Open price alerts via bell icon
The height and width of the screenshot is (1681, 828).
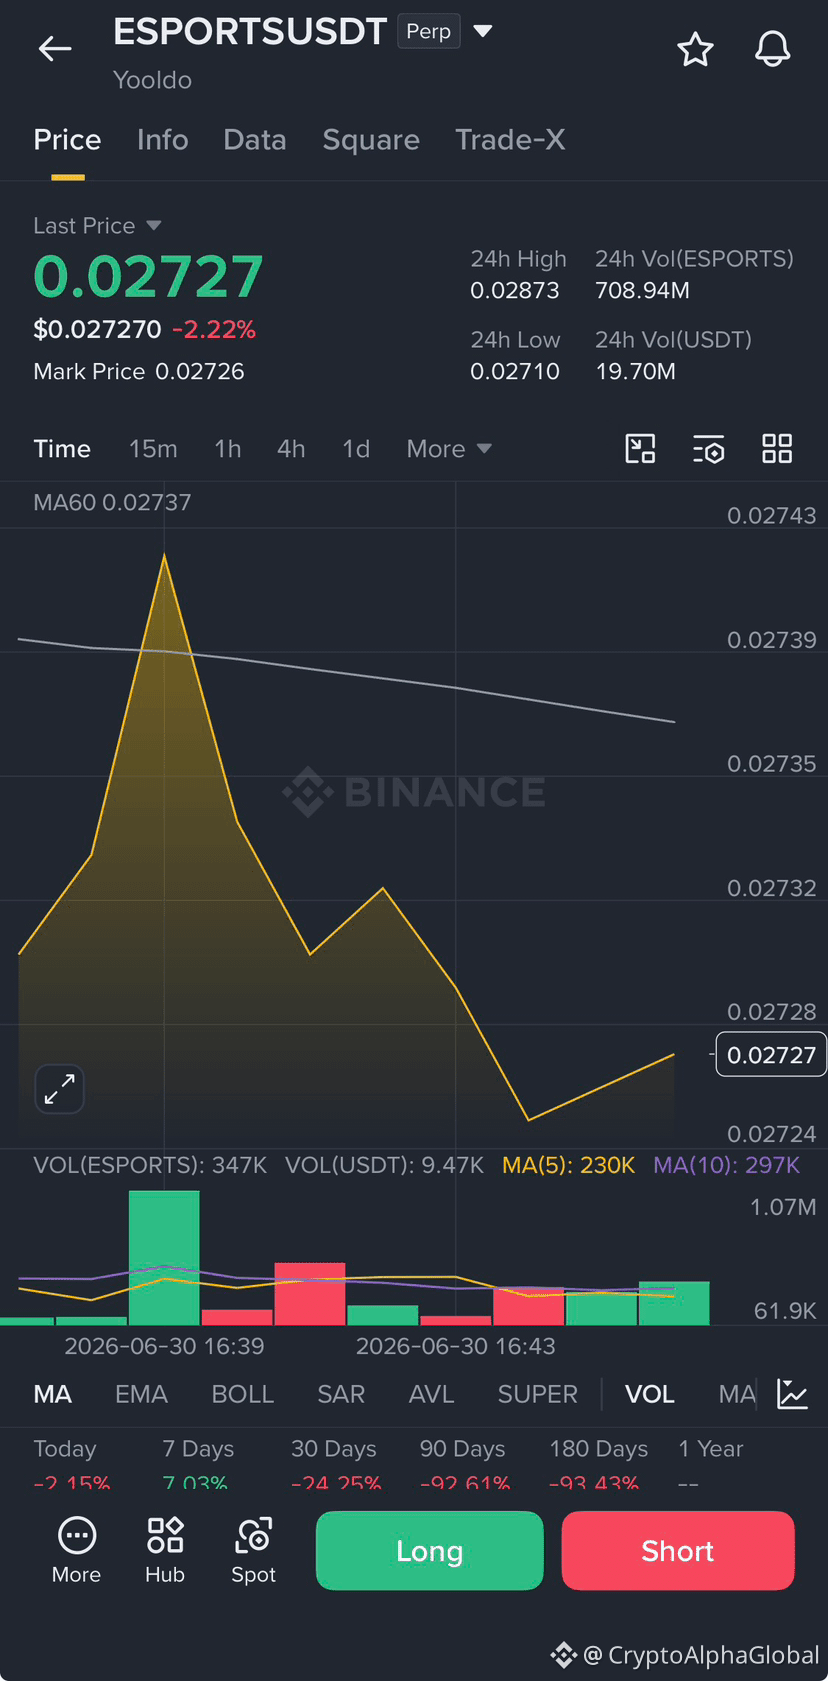point(772,49)
